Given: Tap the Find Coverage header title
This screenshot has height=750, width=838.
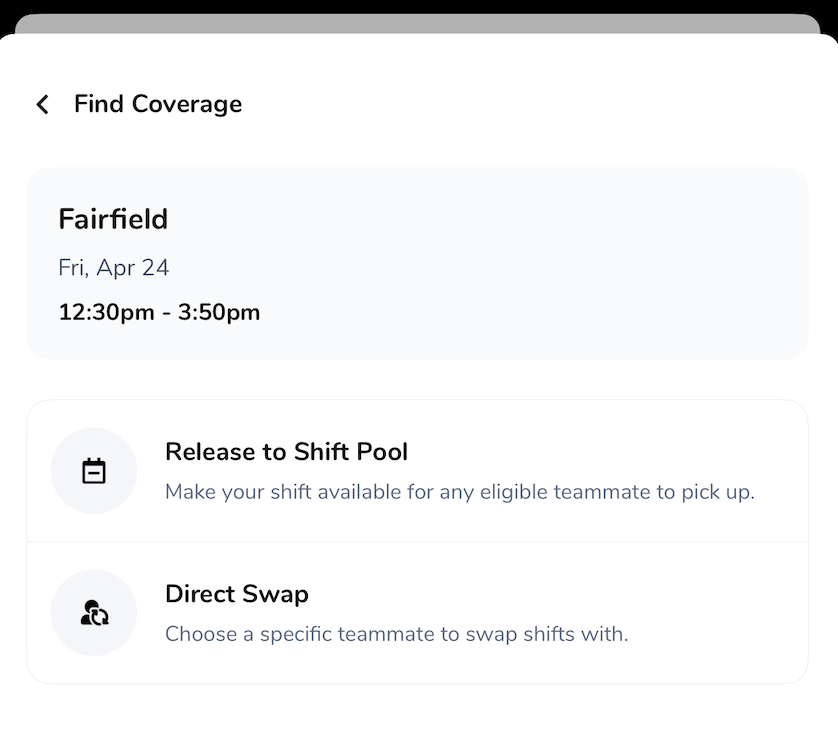Looking at the screenshot, I should point(158,104).
